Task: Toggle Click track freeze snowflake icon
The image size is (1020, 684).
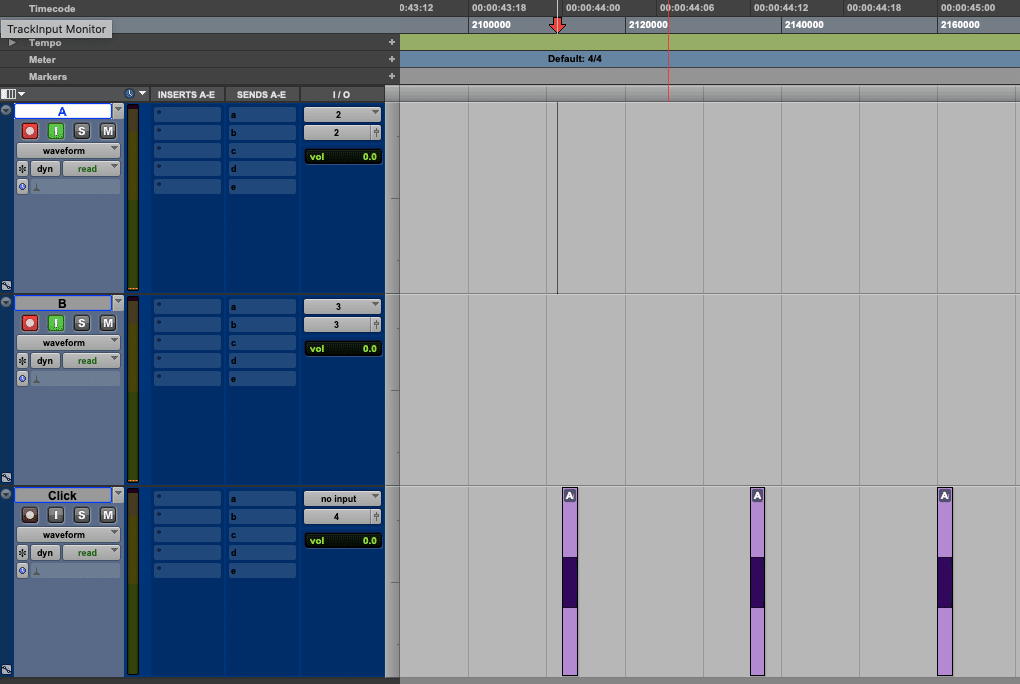Action: (22, 553)
